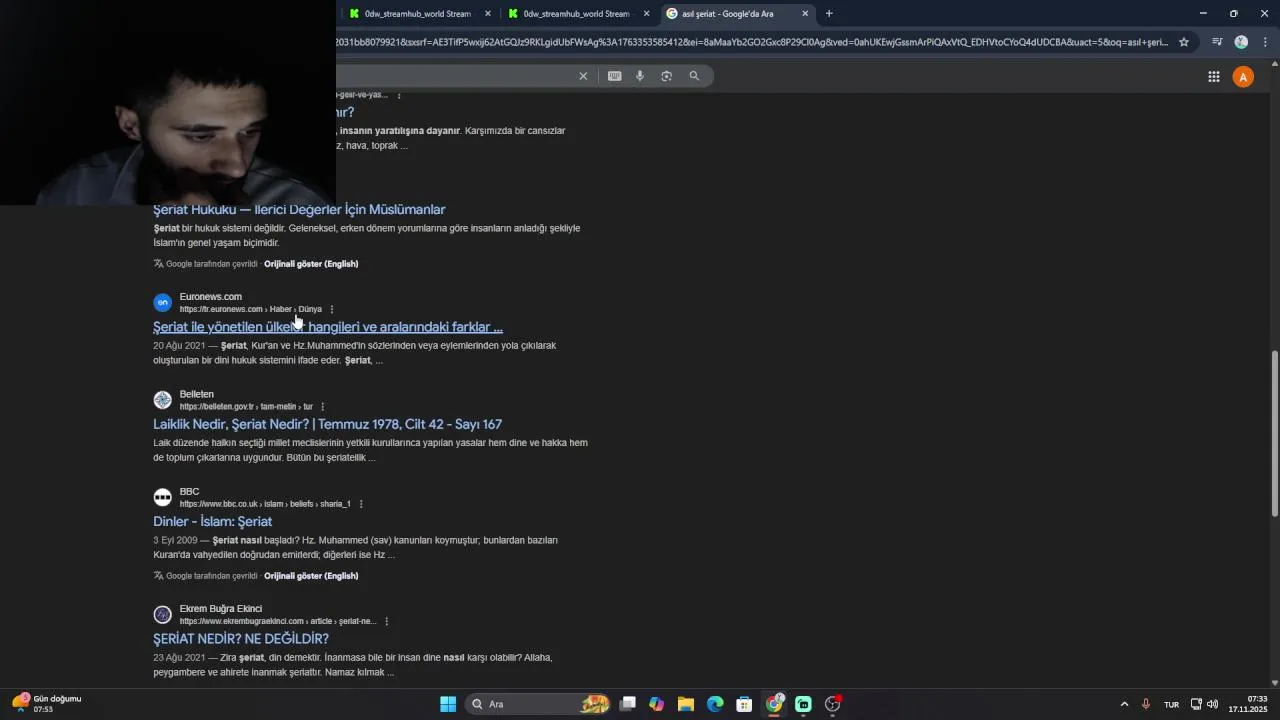Screen dimensions: 1280x720
Task: Switch to the first 0dw_streamhub_world Stream tab
Action: tap(417, 14)
